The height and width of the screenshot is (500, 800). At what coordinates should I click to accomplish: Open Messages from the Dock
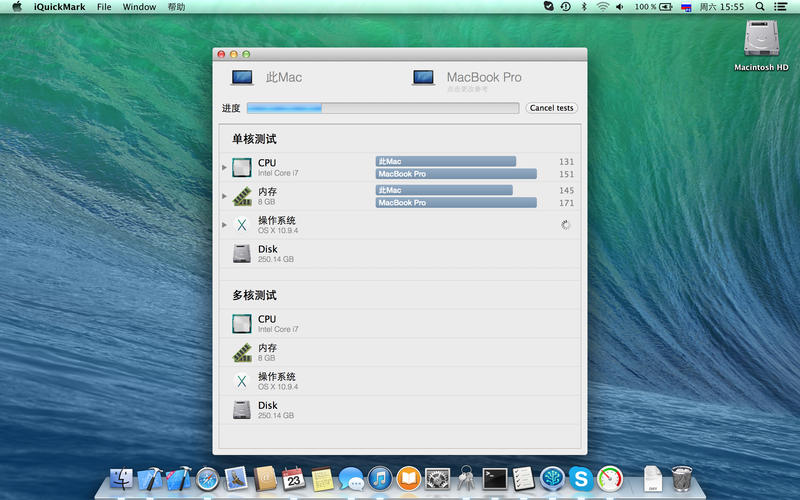pos(351,480)
